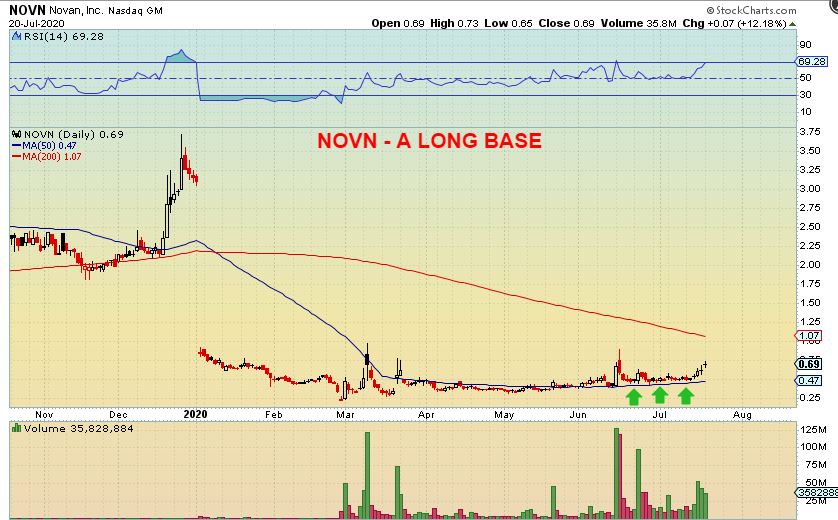Click the MA(200) 1.07 legend entry

(51, 157)
